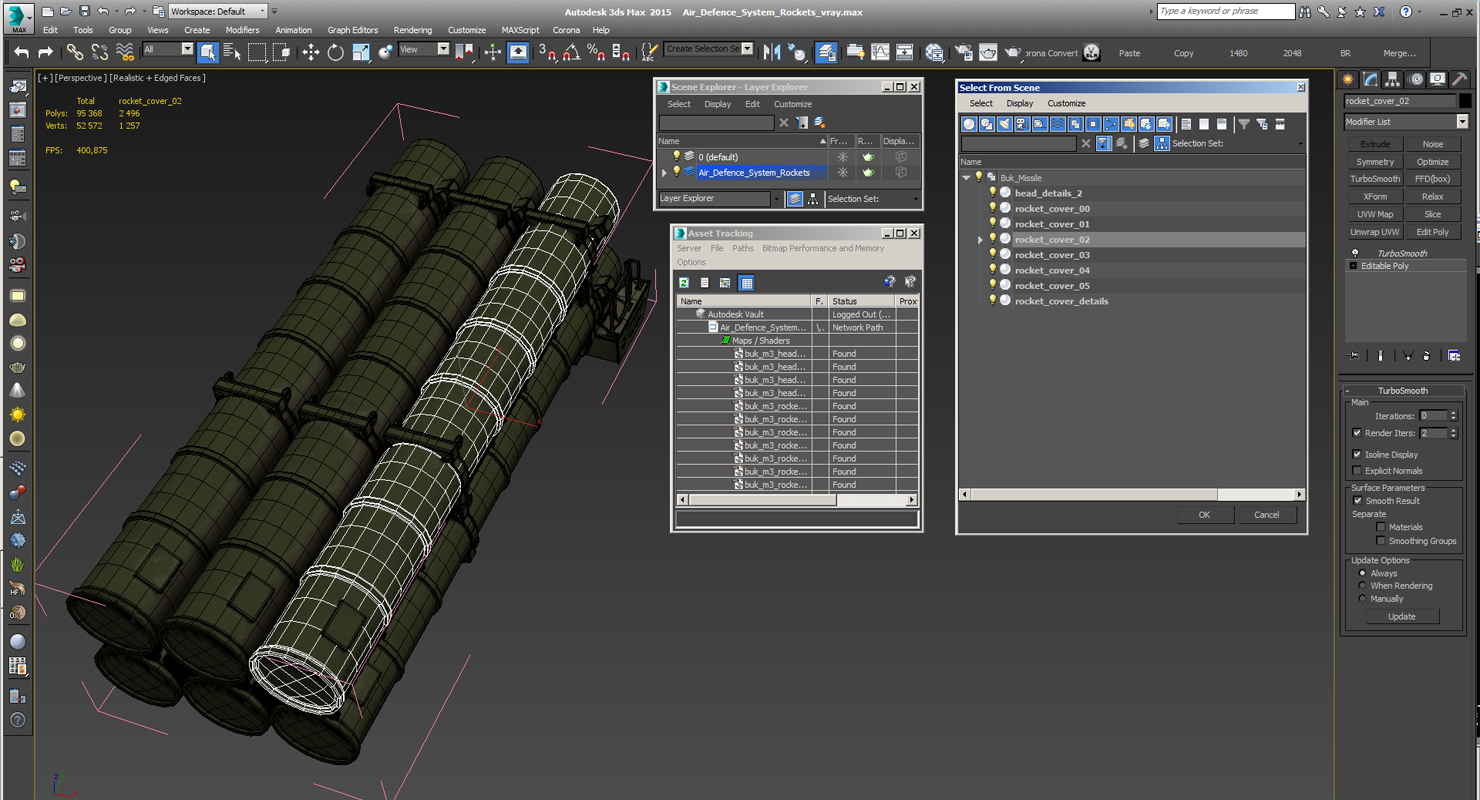Toggle the Isoline Display checkbox

[1357, 454]
